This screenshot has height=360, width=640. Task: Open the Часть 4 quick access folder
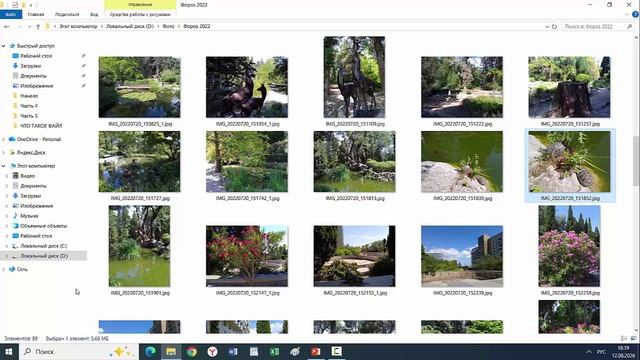click(x=29, y=106)
